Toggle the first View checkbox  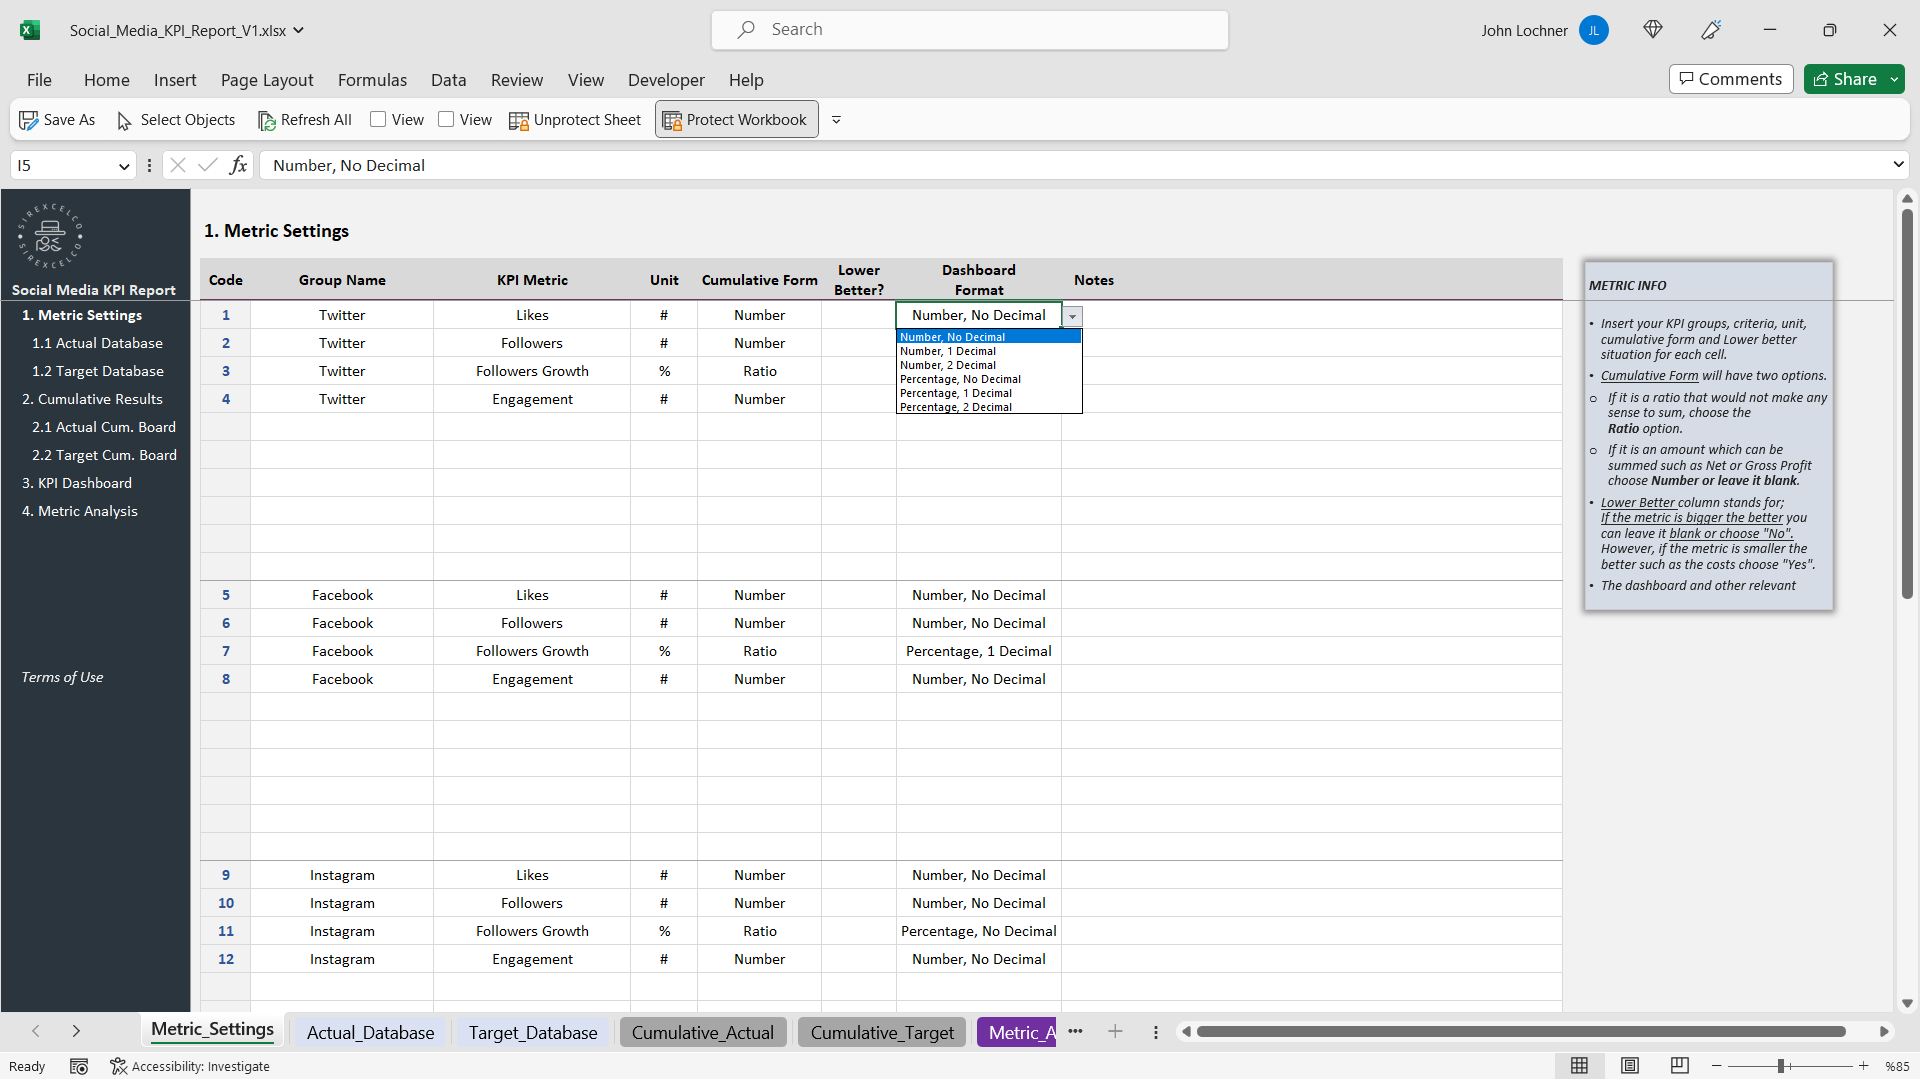click(x=378, y=119)
